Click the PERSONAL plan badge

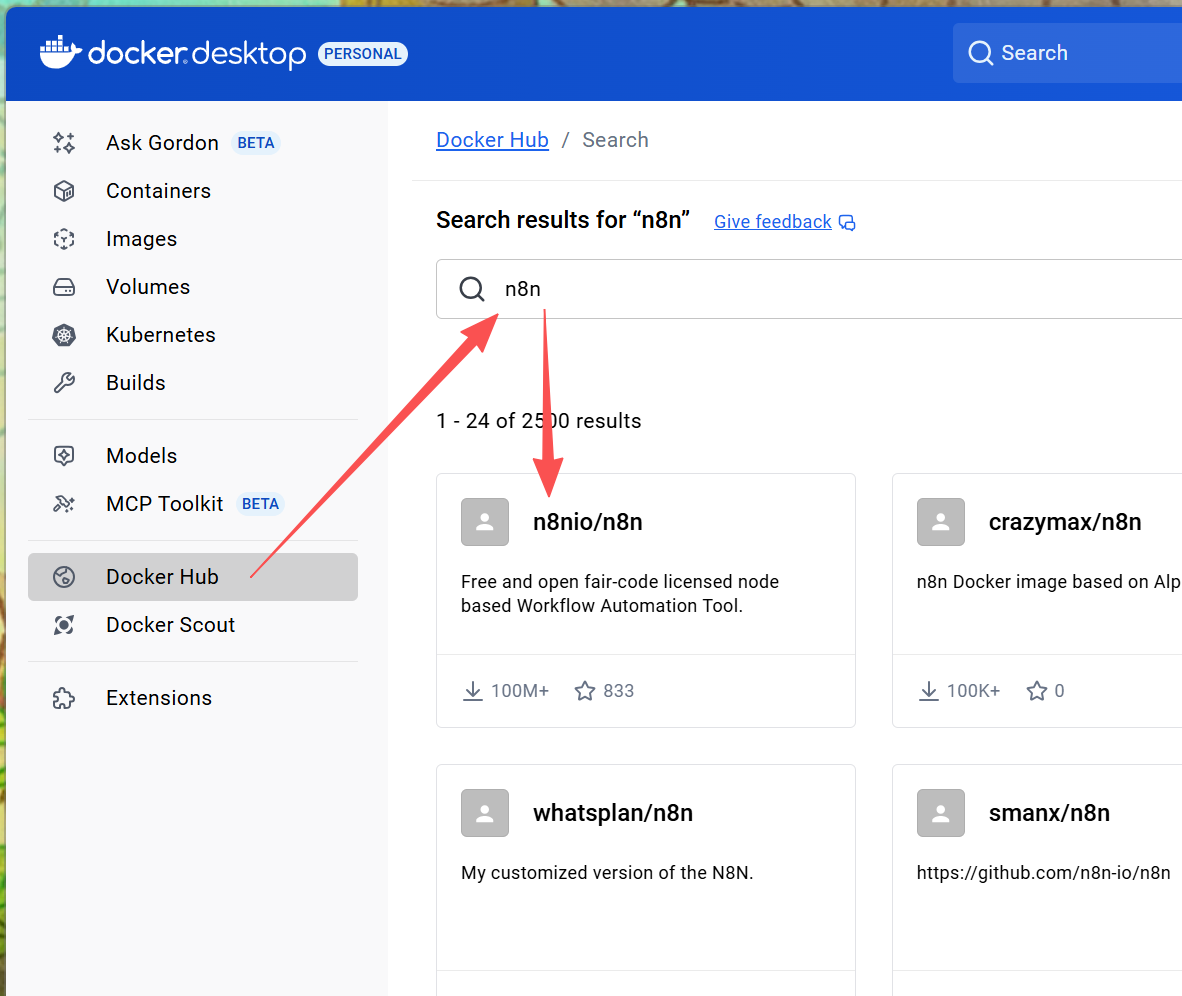click(363, 54)
